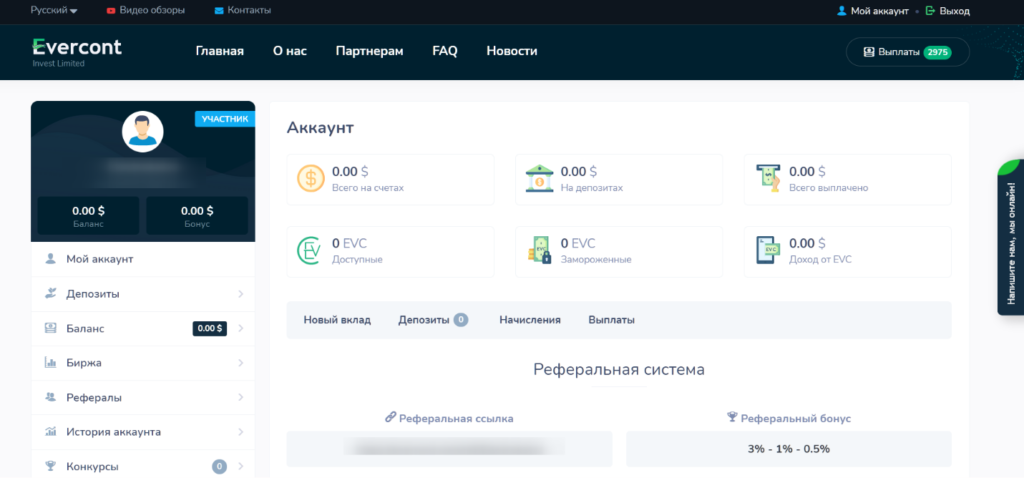Switch to the Новый вклад tab
The height and width of the screenshot is (478, 1024).
[337, 320]
